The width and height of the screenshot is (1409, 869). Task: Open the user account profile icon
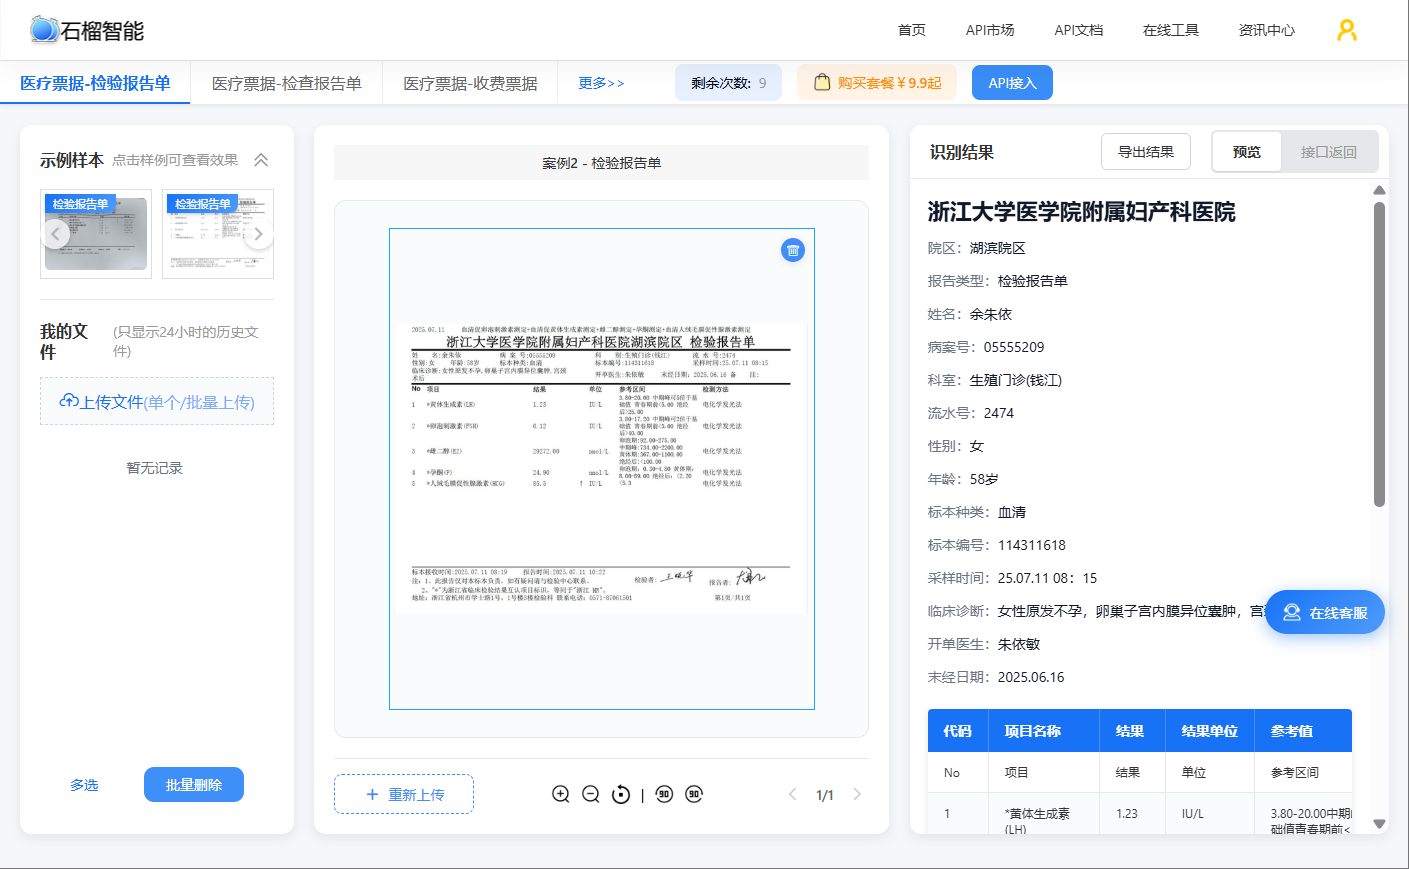pyautogui.click(x=1347, y=30)
